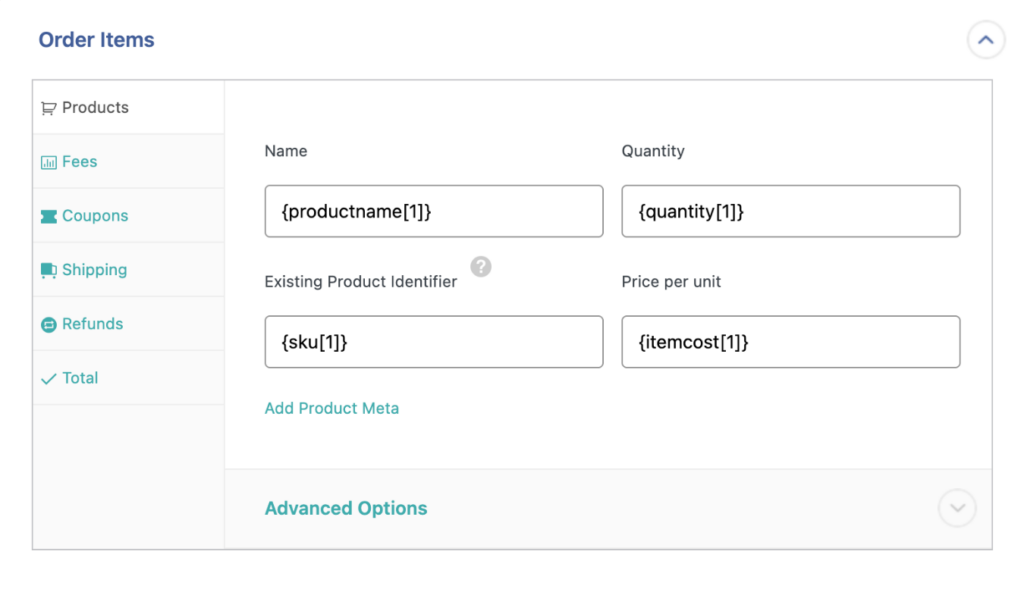This screenshot has width=1024, height=614.
Task: Click the Order Items heading
Action: point(97,40)
